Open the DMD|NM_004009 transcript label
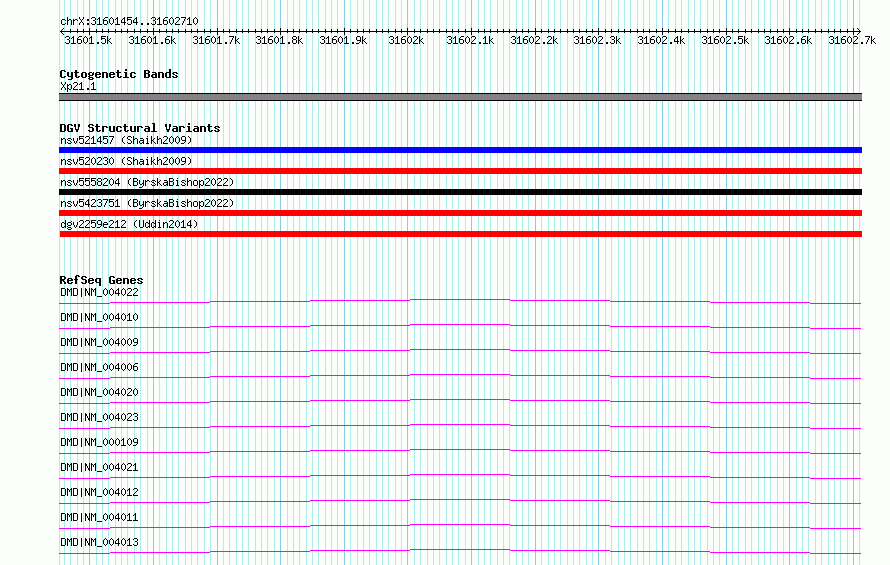This screenshot has height=565, width=890. 99,342
